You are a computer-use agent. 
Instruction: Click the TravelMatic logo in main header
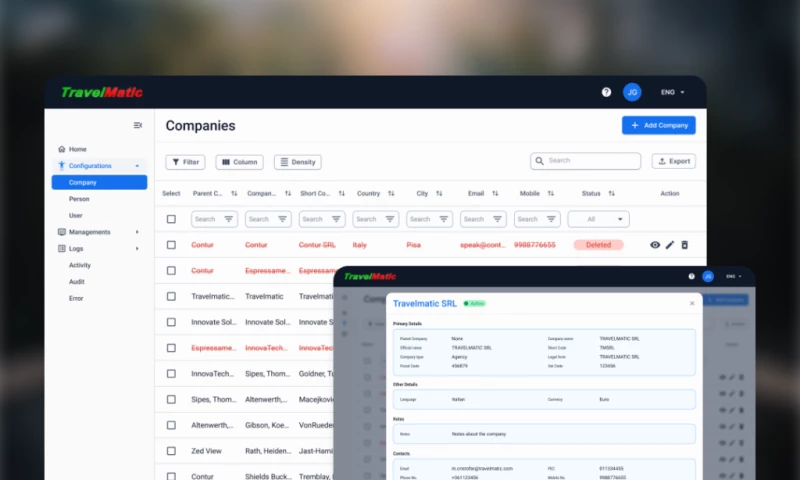coord(102,92)
